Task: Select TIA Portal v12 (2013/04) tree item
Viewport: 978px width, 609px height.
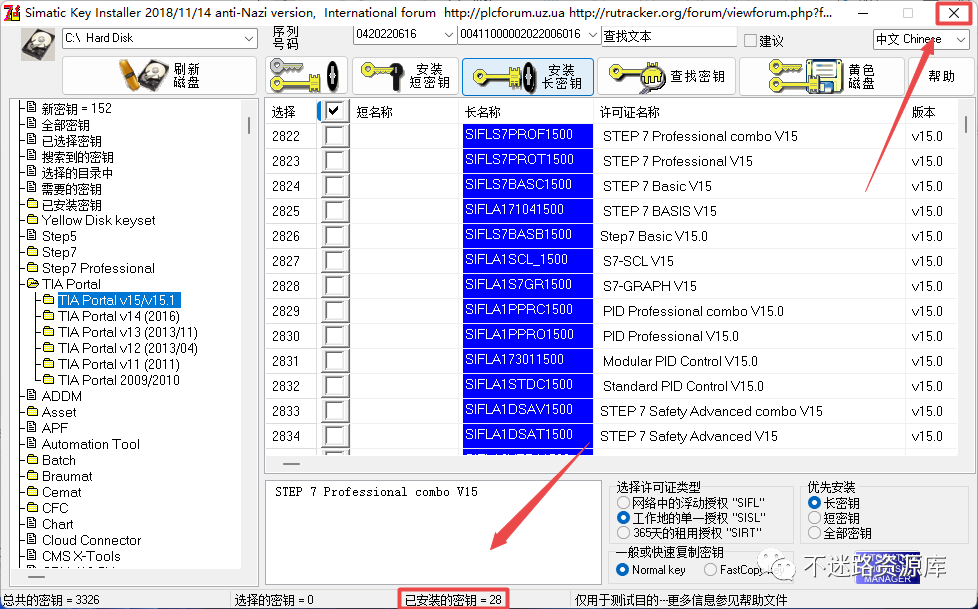Action: pyautogui.click(x=128, y=348)
